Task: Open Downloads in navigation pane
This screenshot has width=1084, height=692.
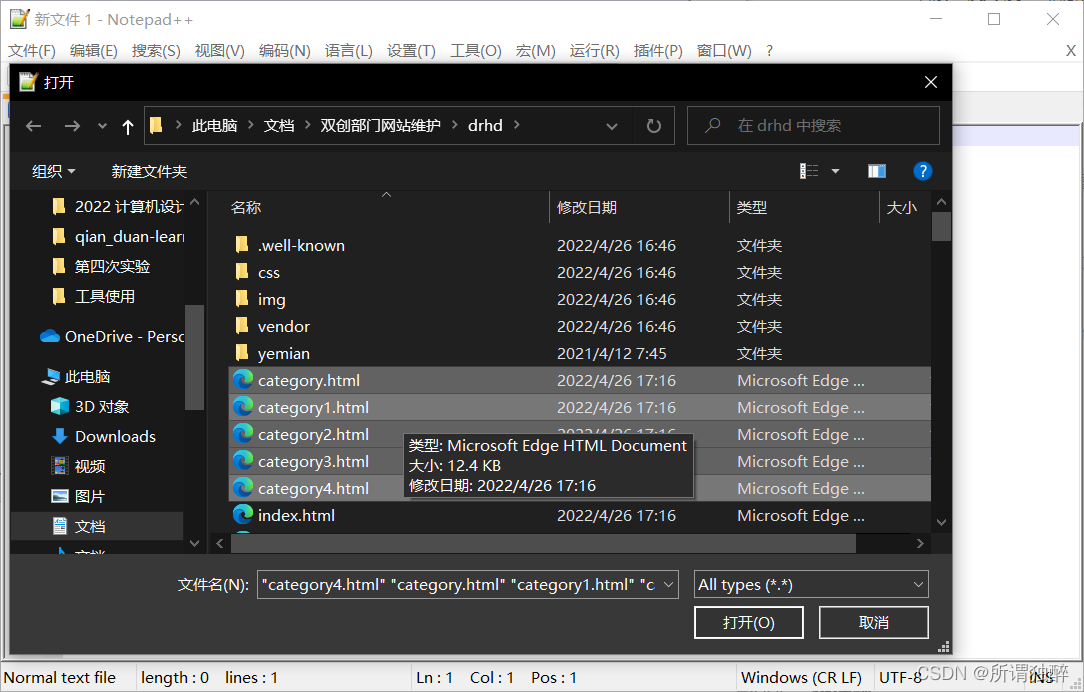Action: [x=104, y=436]
